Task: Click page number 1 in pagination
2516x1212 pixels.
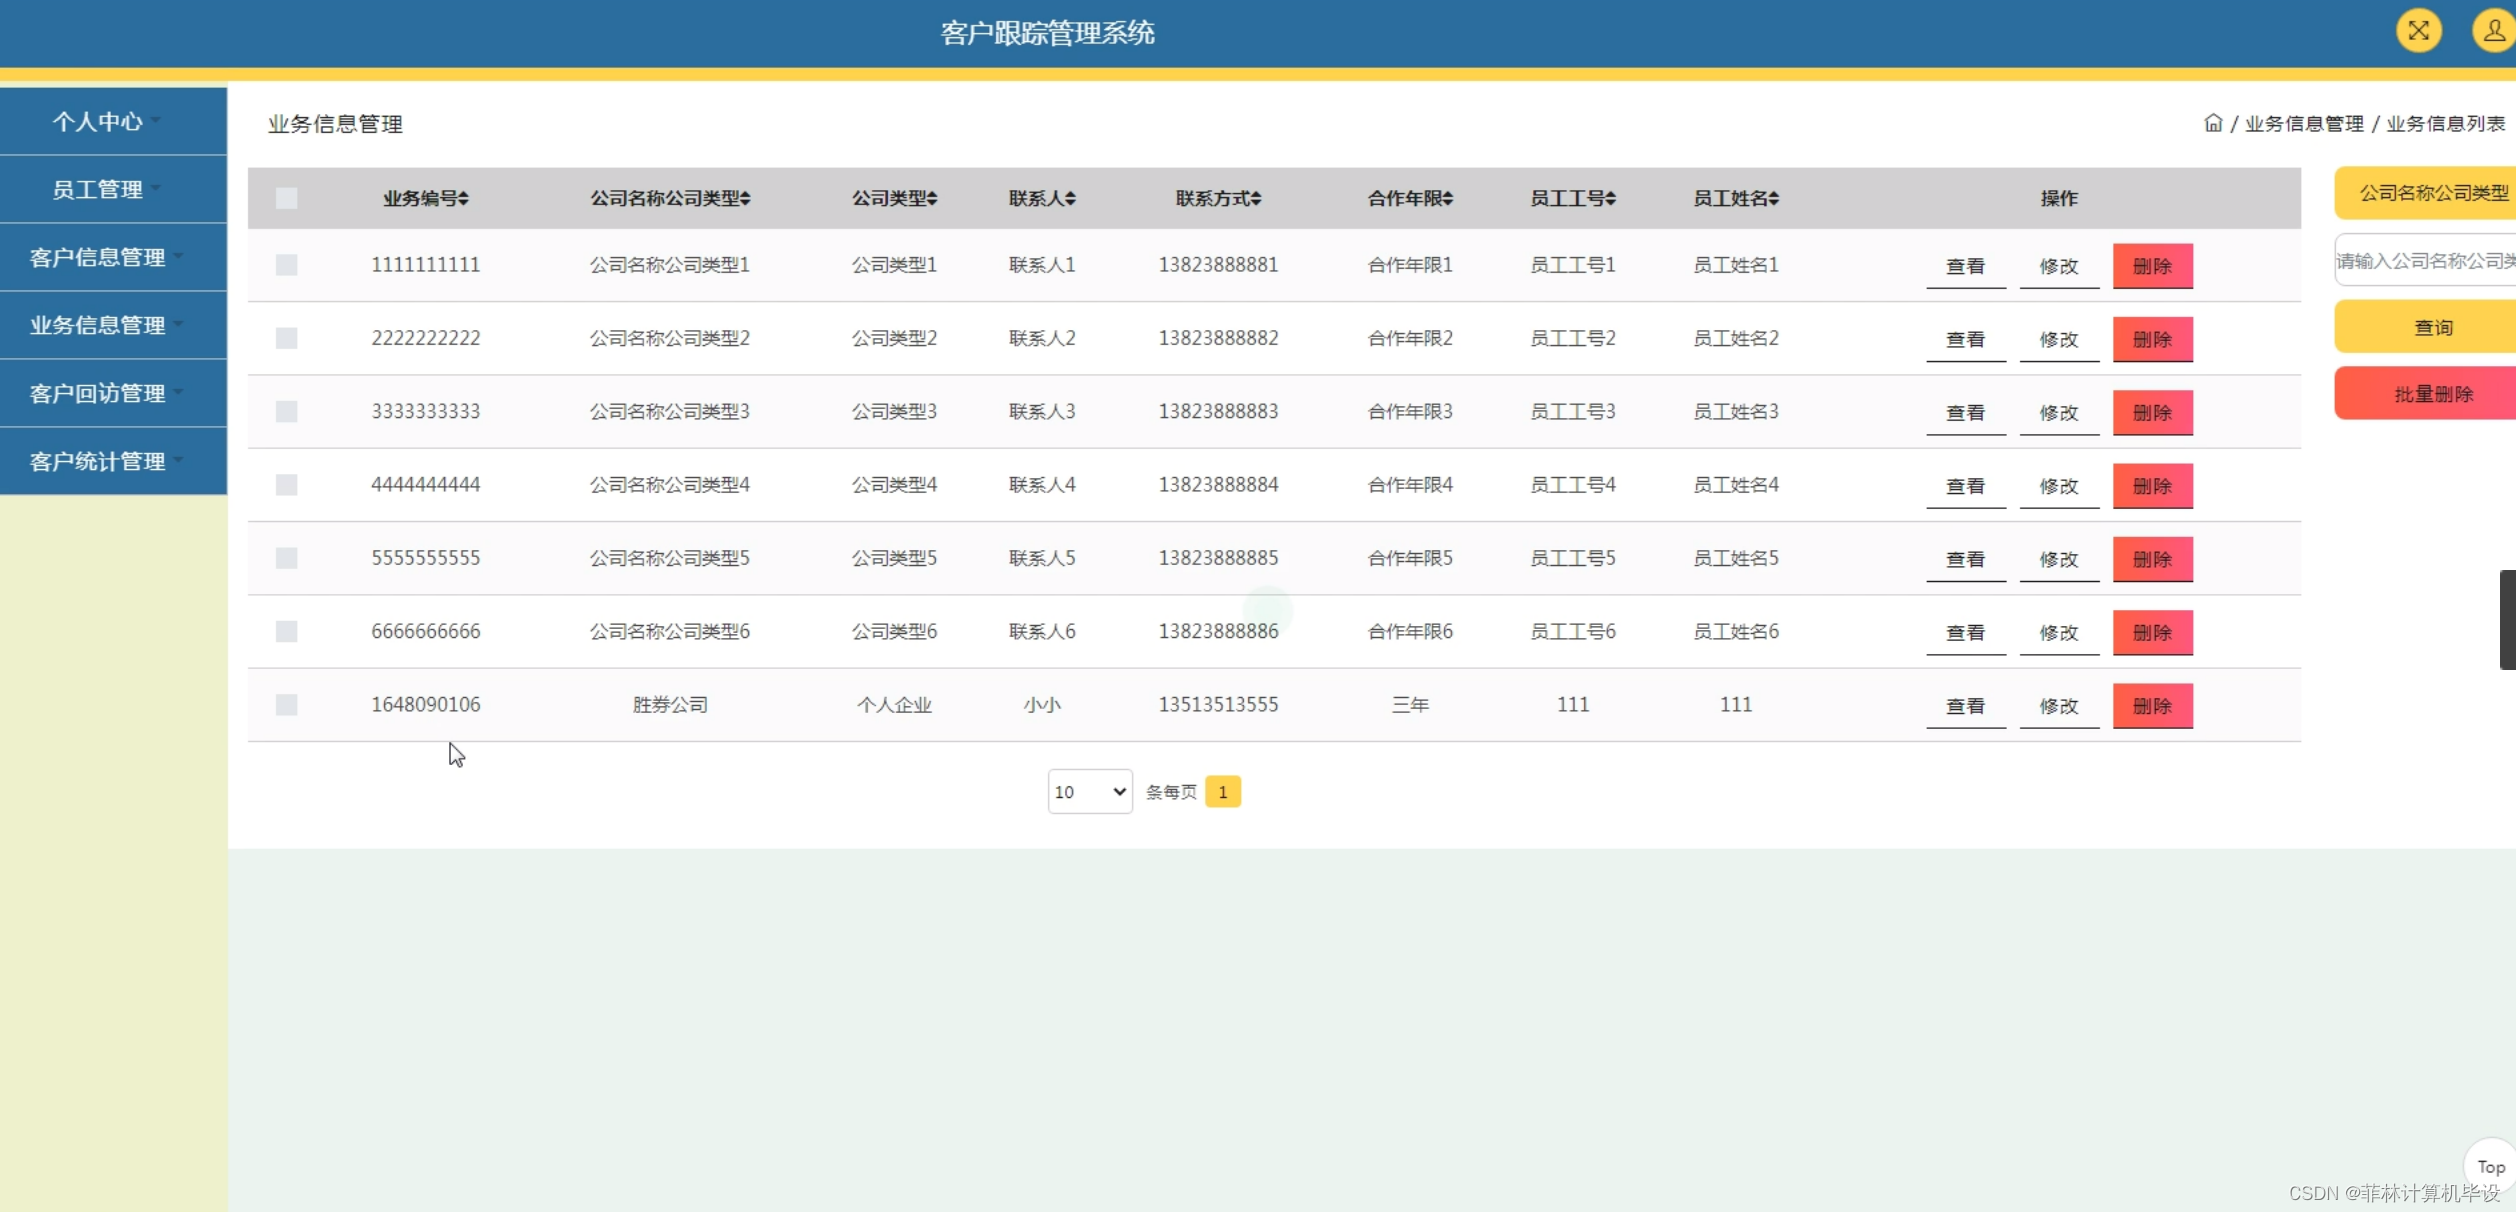Action: click(x=1222, y=792)
